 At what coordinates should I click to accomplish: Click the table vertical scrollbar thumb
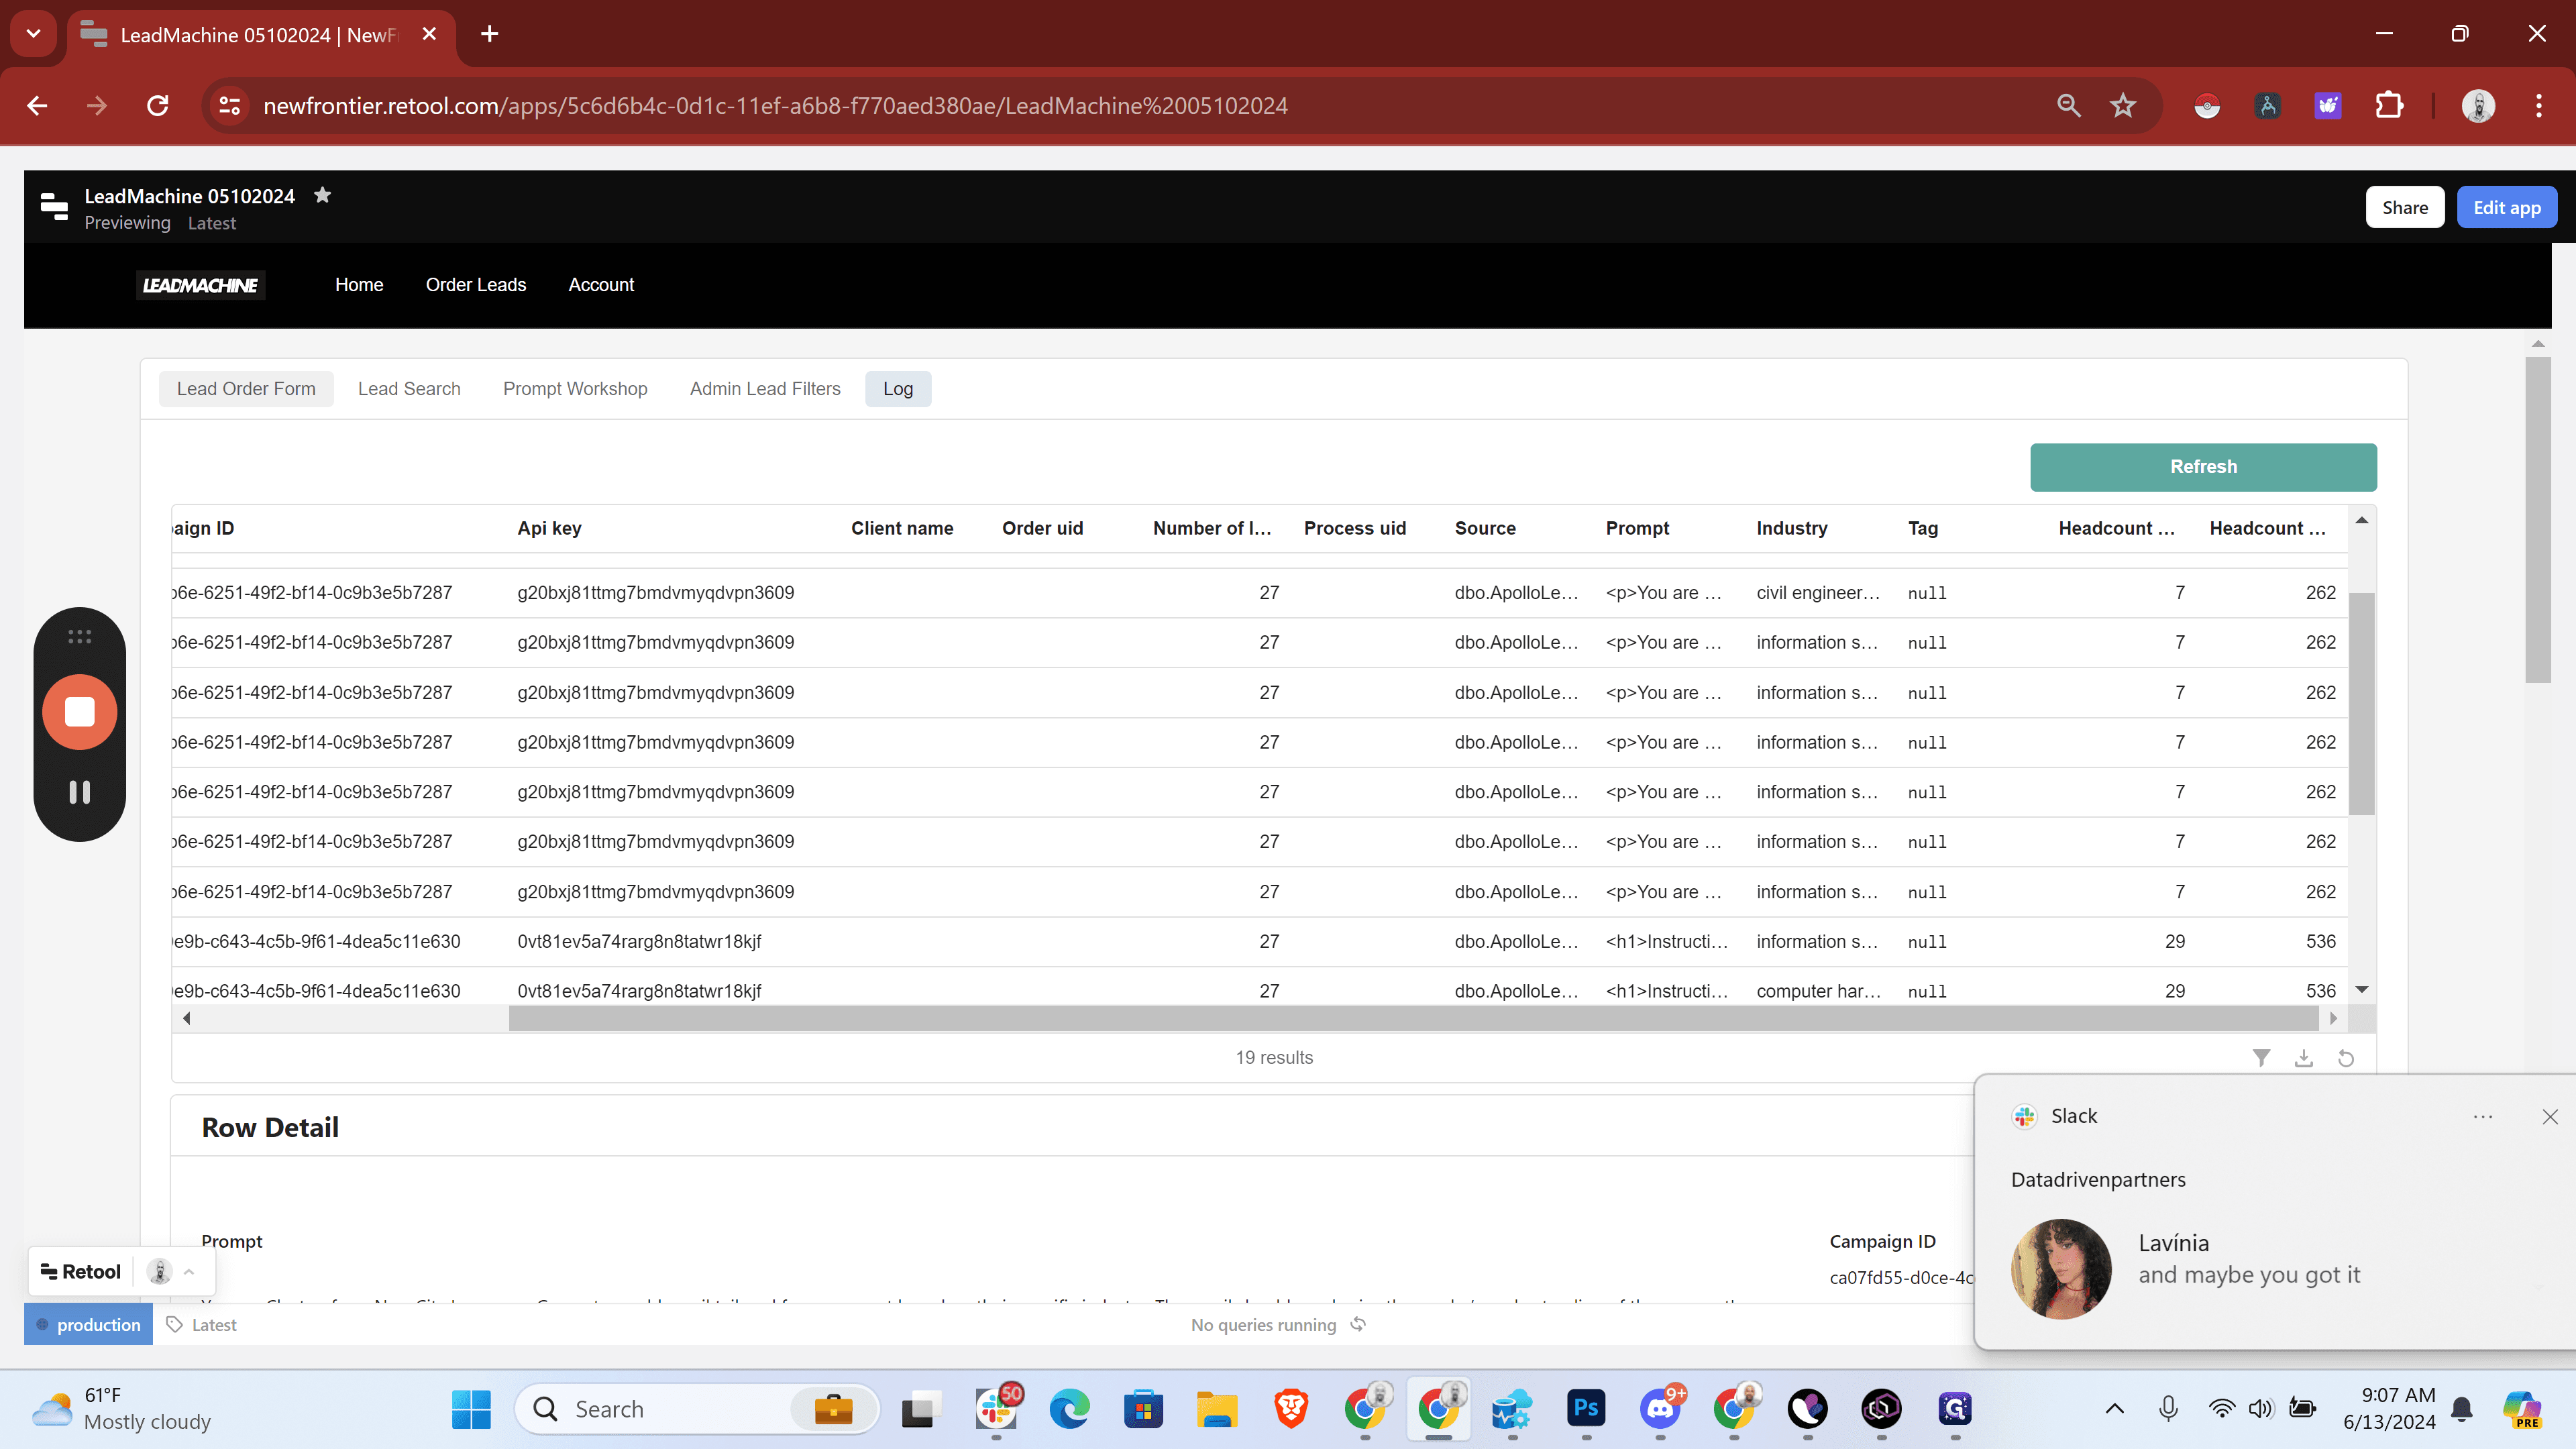click(x=2361, y=704)
